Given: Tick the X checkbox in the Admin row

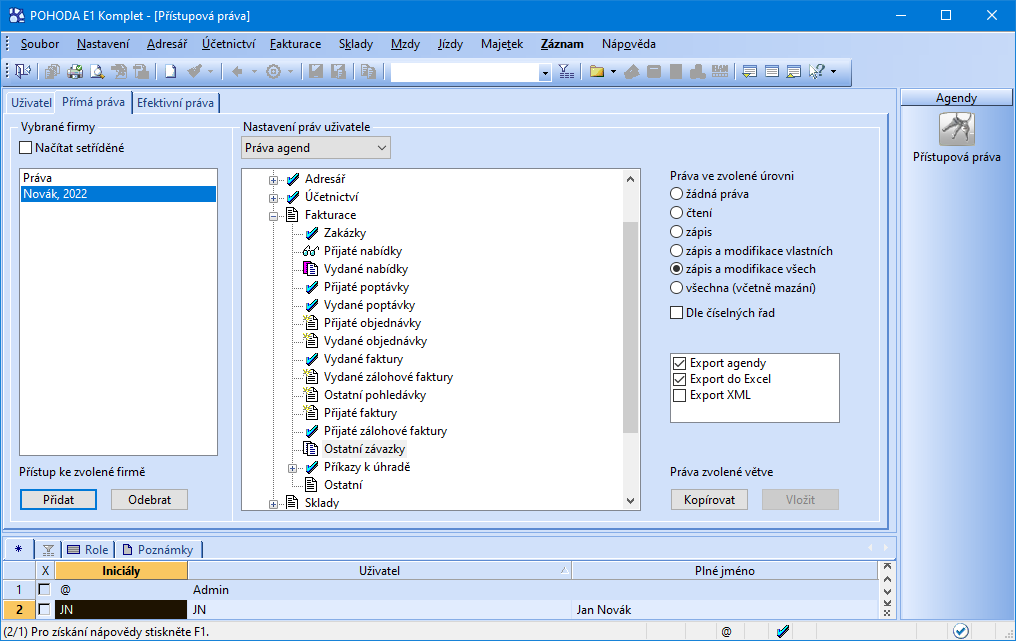Looking at the screenshot, I should (44, 590).
